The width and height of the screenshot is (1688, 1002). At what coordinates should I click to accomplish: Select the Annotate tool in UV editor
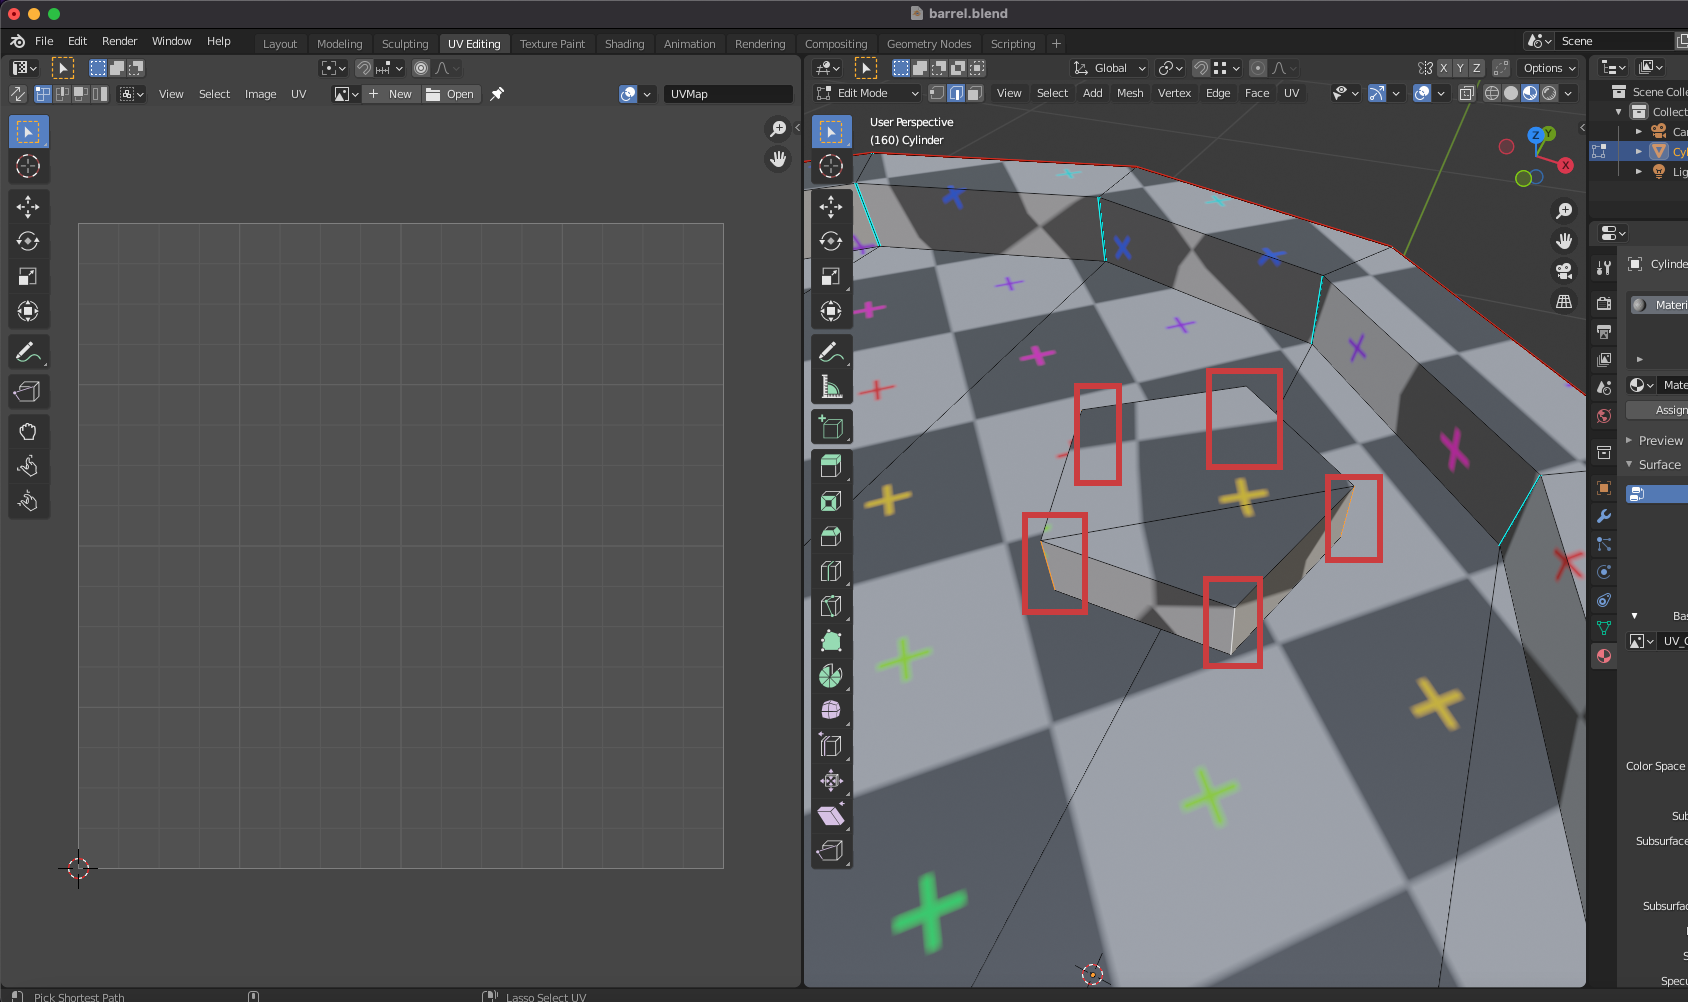click(x=28, y=352)
